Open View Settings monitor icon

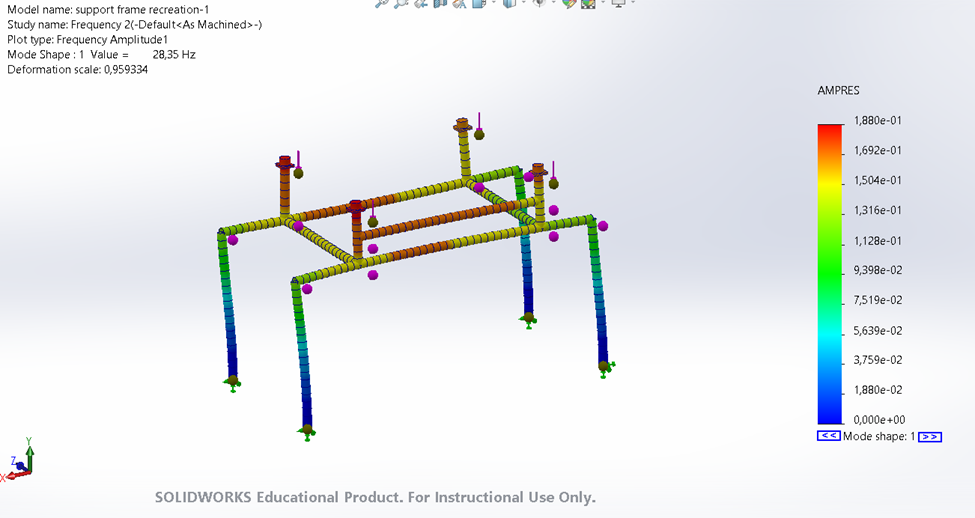point(619,3)
